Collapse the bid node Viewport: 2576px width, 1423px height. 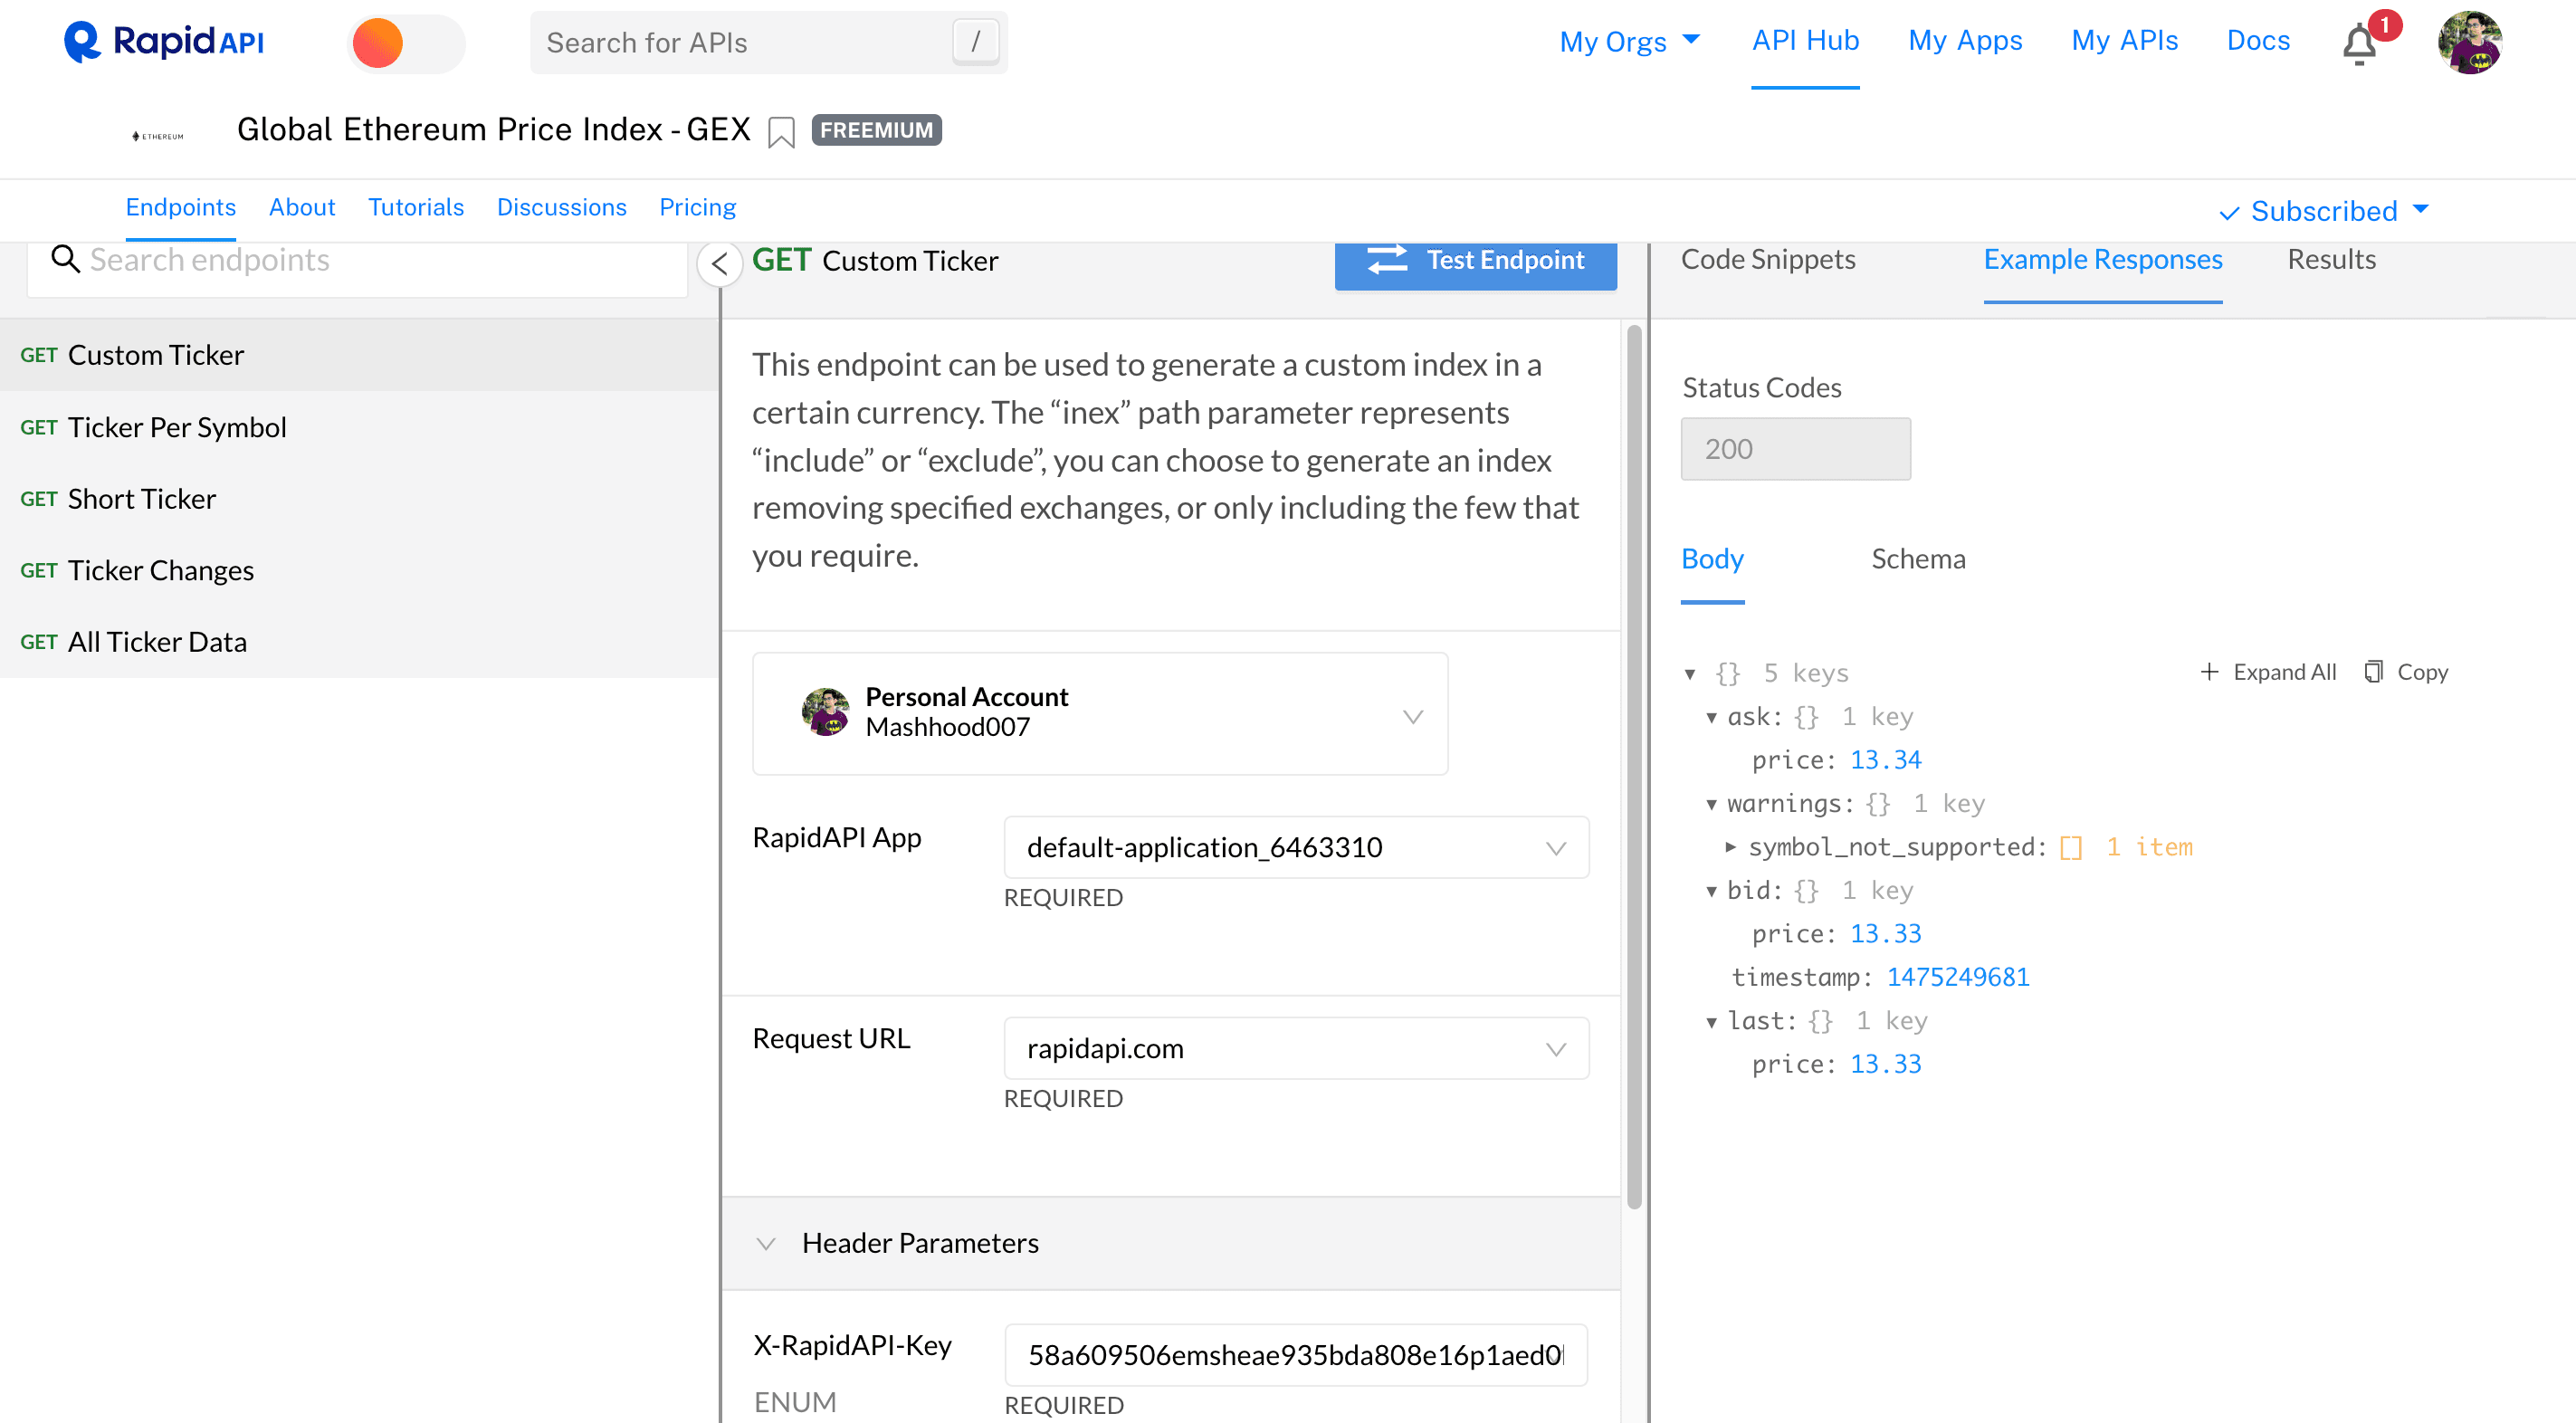click(x=1712, y=891)
